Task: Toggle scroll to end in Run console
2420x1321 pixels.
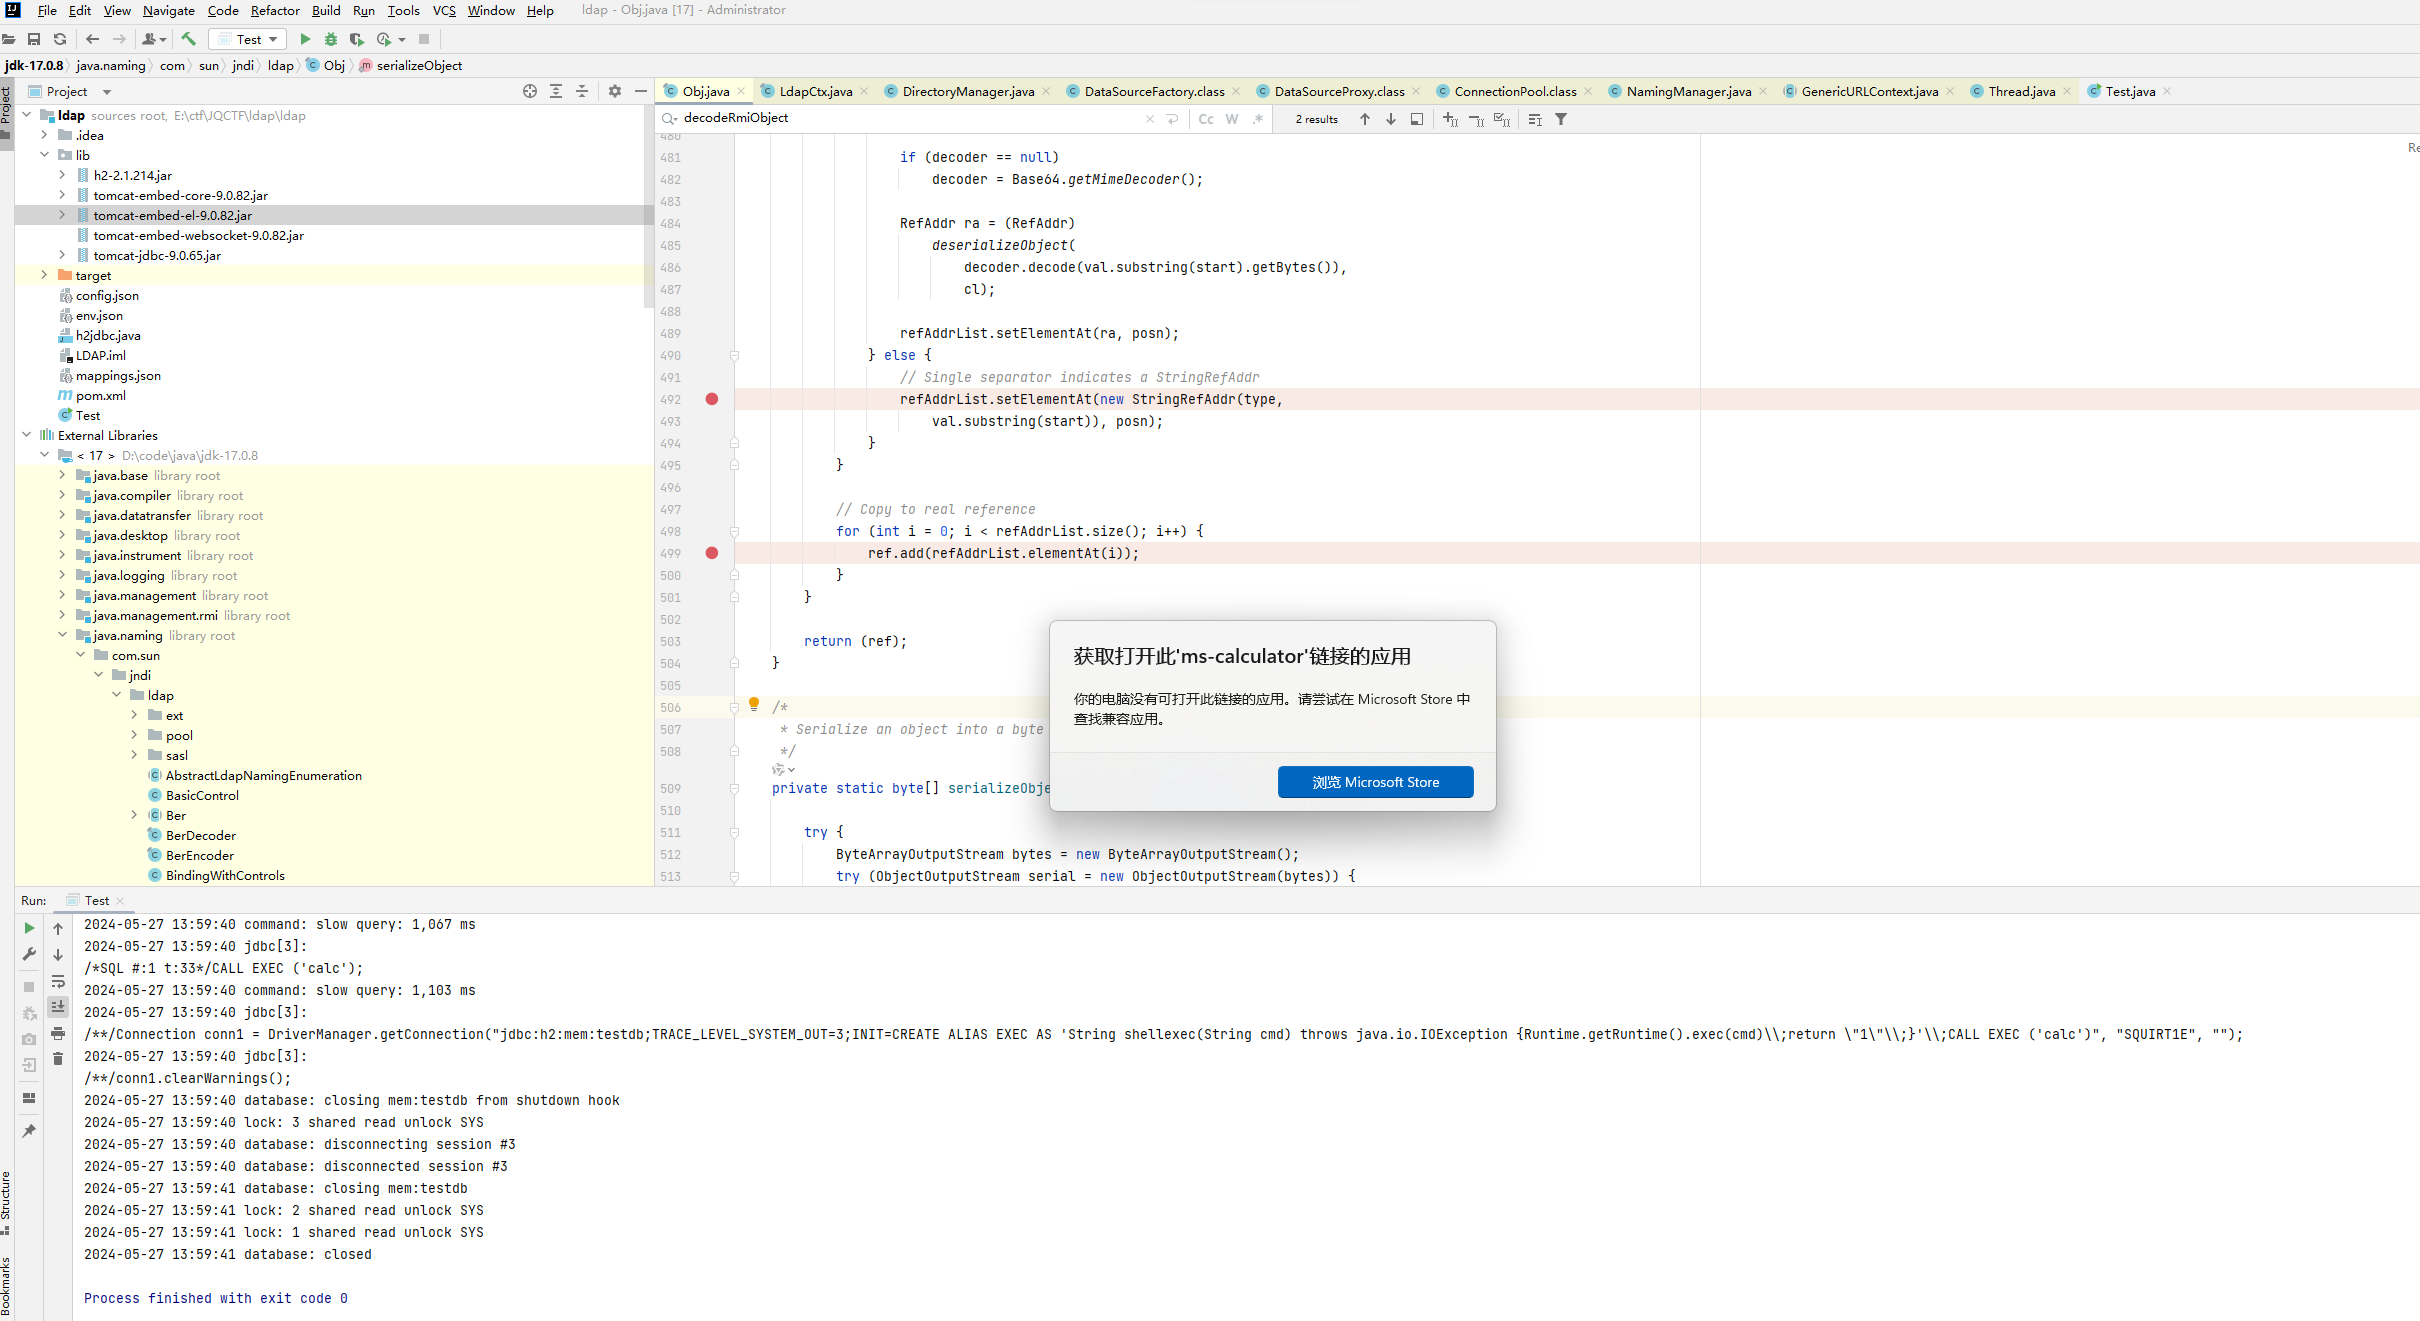Action: [x=58, y=1007]
